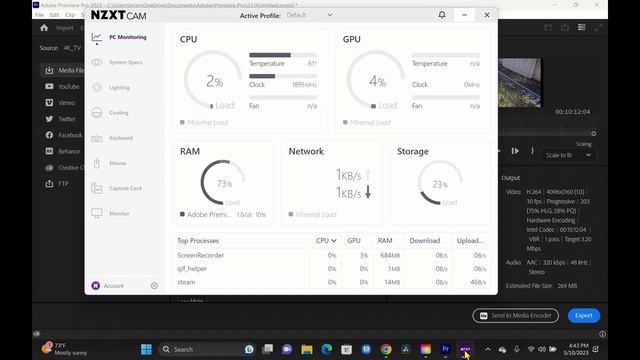Open notifications bell in NZXT CAM
This screenshot has height=360, width=640.
pos(442,15)
